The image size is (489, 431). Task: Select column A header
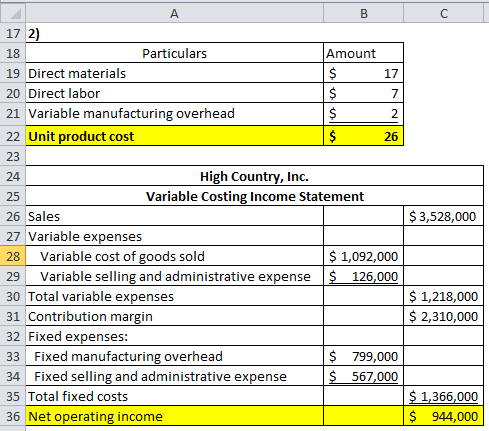coord(174,14)
